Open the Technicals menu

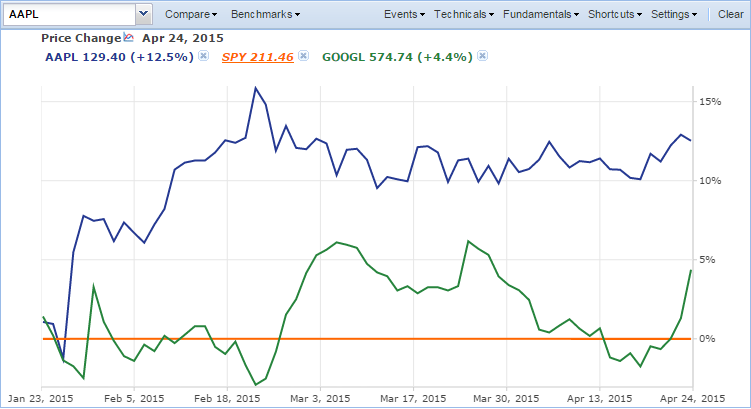(x=464, y=14)
